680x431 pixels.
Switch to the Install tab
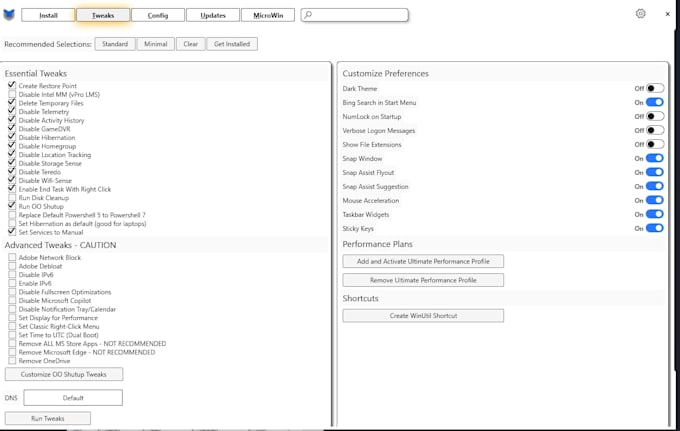coord(48,15)
